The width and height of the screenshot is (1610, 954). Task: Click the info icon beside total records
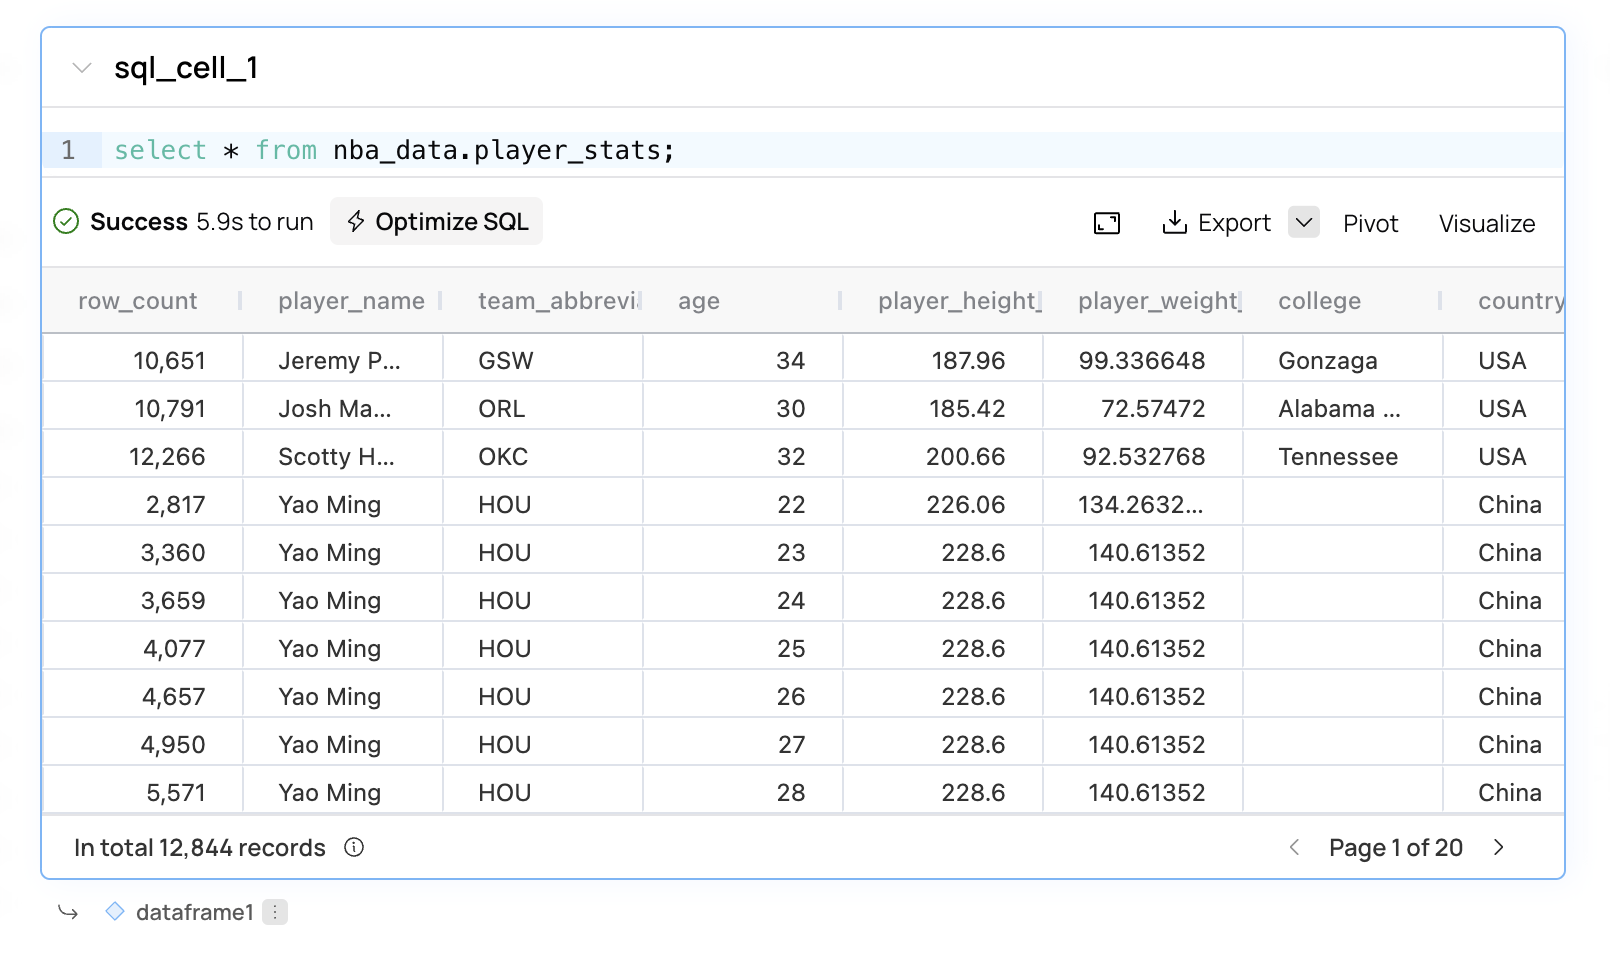tap(354, 847)
